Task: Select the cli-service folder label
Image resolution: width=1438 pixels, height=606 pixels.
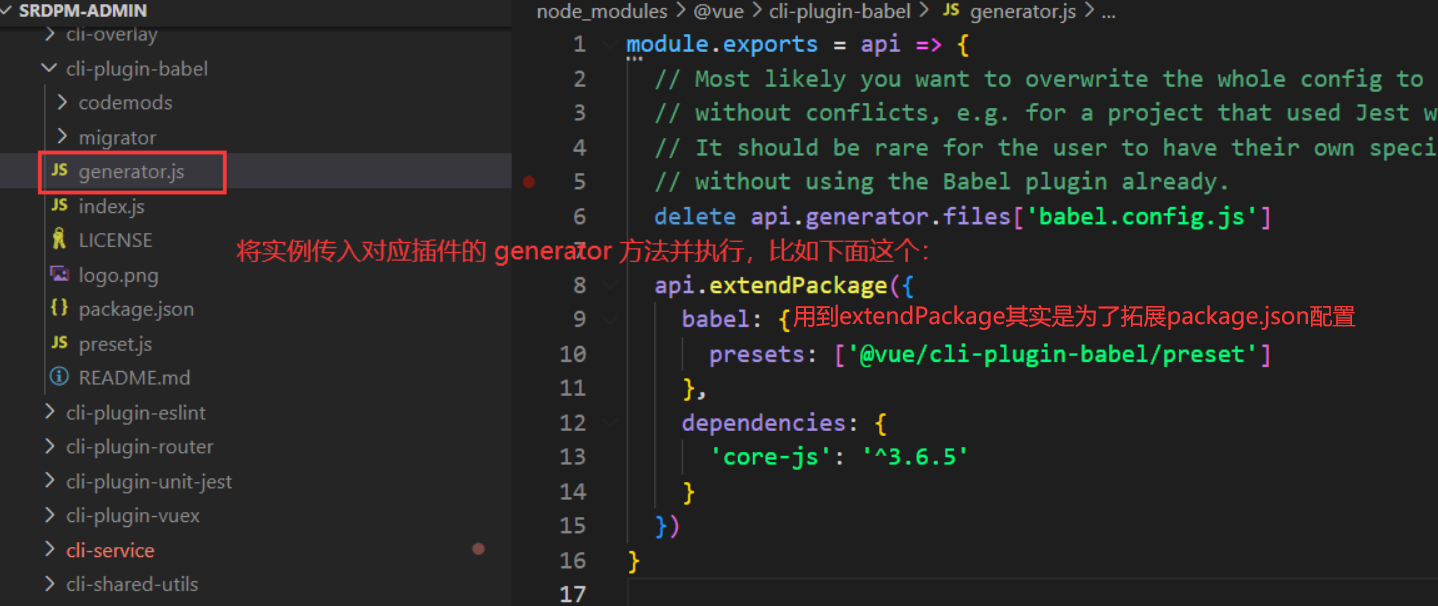Action: tap(110, 551)
